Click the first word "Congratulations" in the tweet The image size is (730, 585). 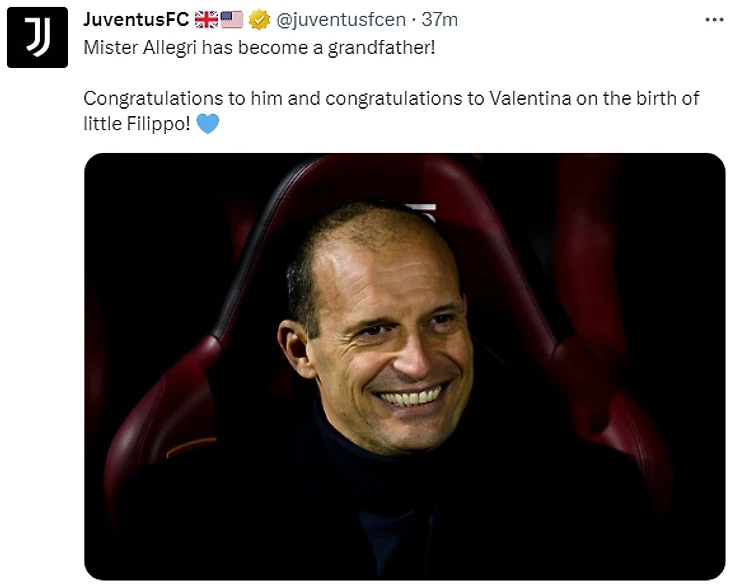coord(147,98)
